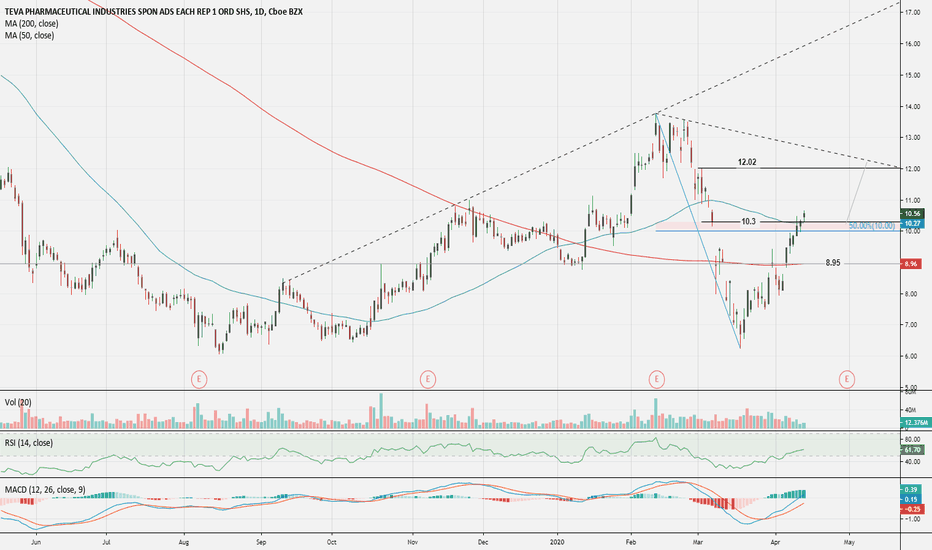Image resolution: width=932 pixels, height=550 pixels.
Task: Click the 6.00 price axis label
Action: point(913,357)
